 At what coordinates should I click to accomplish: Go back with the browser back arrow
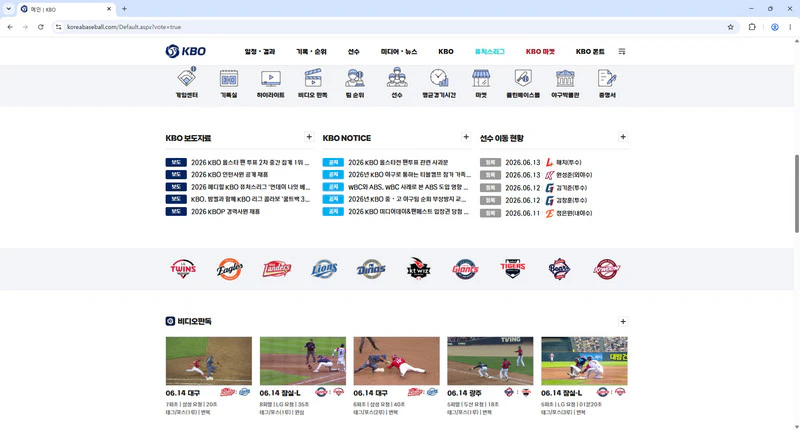point(10,27)
